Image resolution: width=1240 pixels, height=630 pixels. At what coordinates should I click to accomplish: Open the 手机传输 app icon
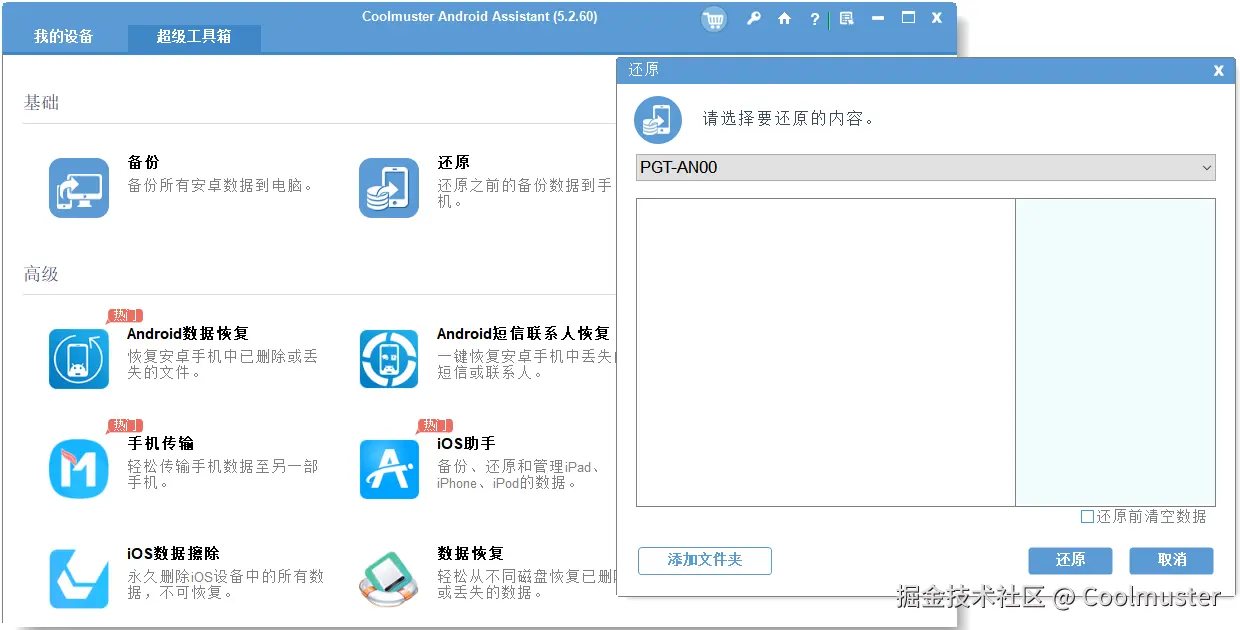pos(79,468)
